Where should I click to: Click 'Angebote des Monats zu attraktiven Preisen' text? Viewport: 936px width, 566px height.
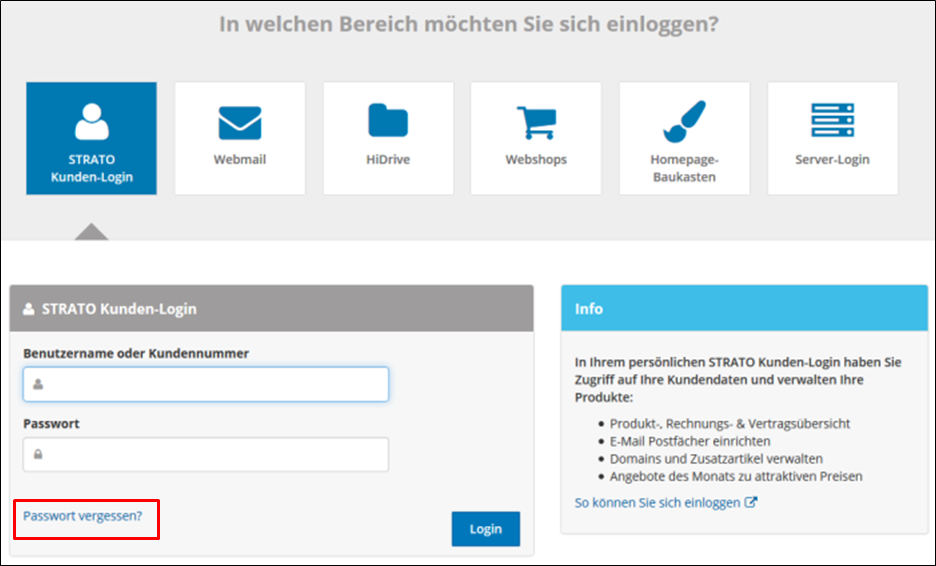736,476
